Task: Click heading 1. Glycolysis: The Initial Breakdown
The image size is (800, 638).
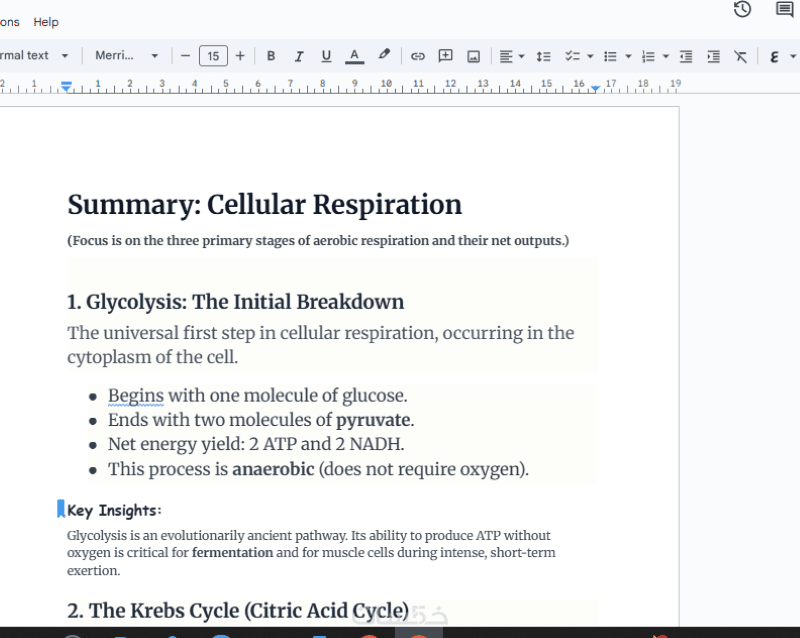Action: (235, 302)
